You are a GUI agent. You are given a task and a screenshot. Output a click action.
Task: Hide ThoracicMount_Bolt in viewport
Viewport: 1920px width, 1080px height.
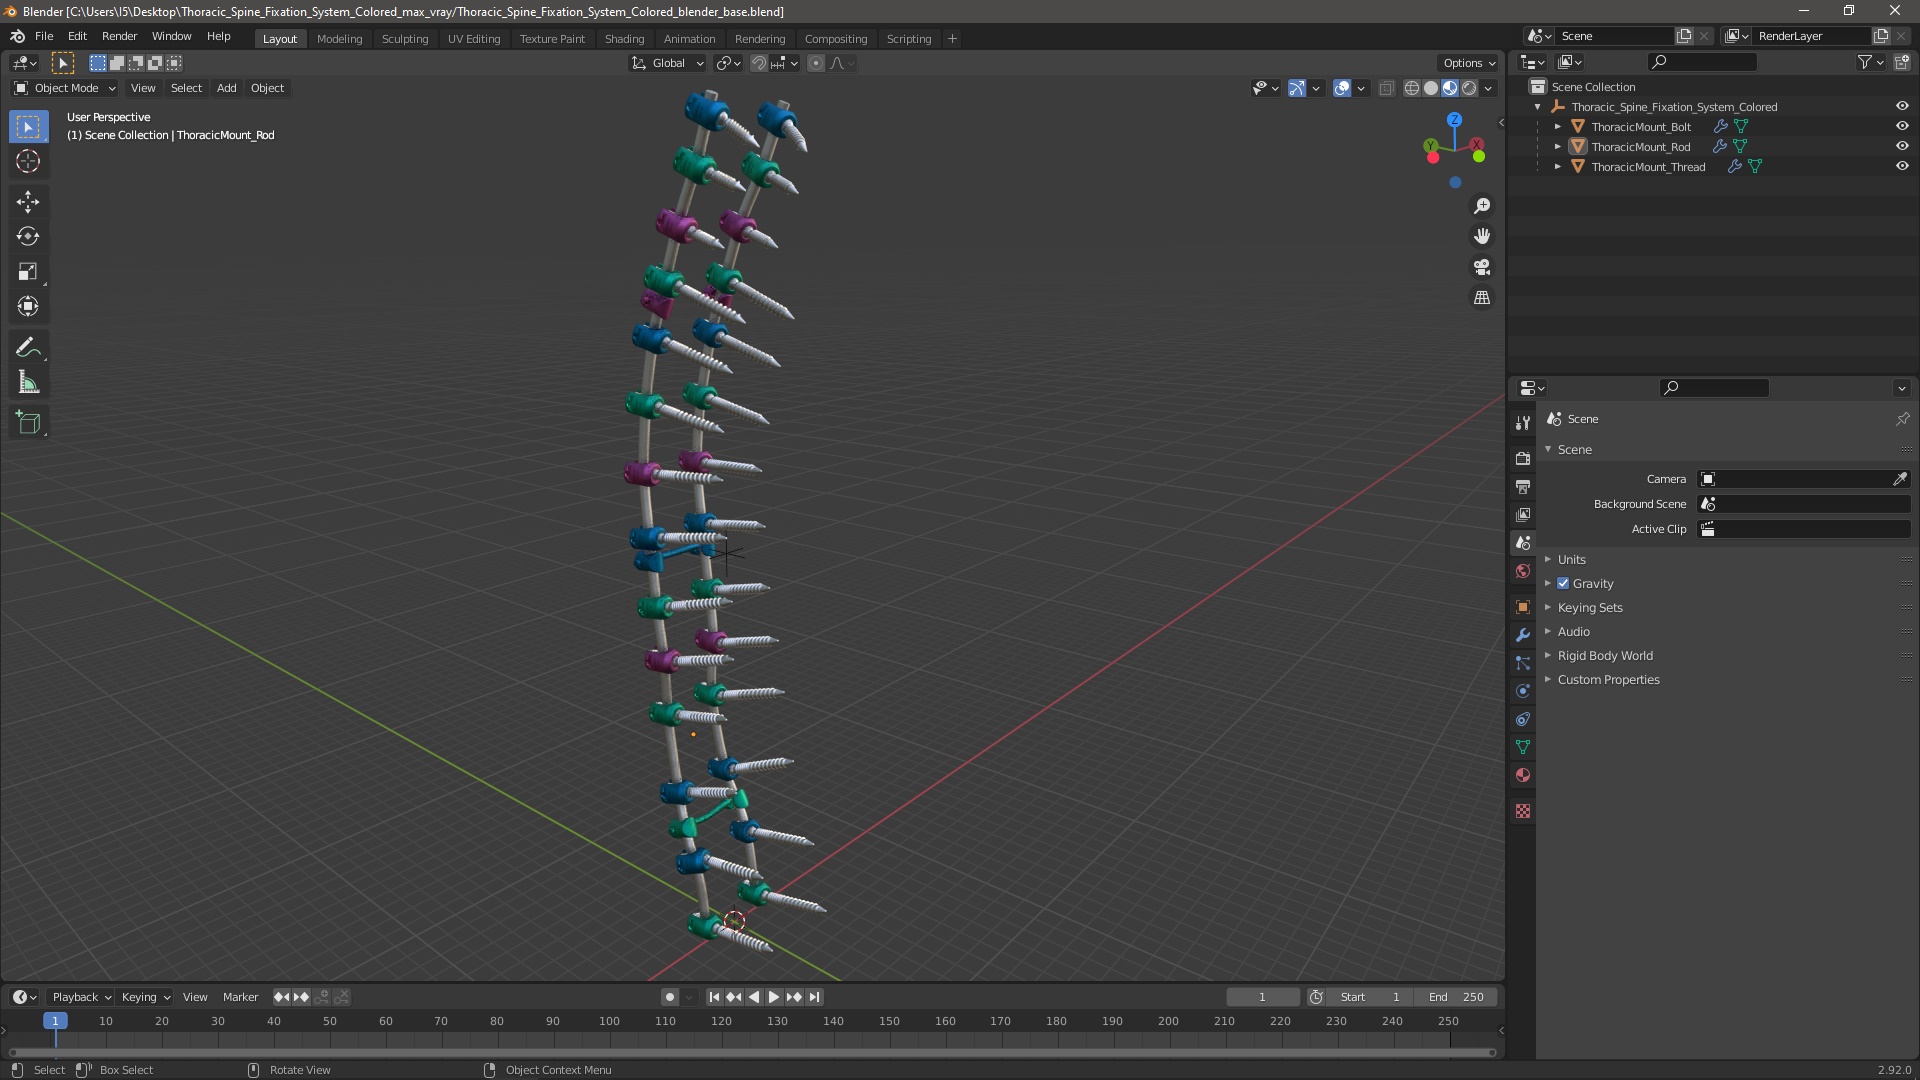click(x=1902, y=127)
